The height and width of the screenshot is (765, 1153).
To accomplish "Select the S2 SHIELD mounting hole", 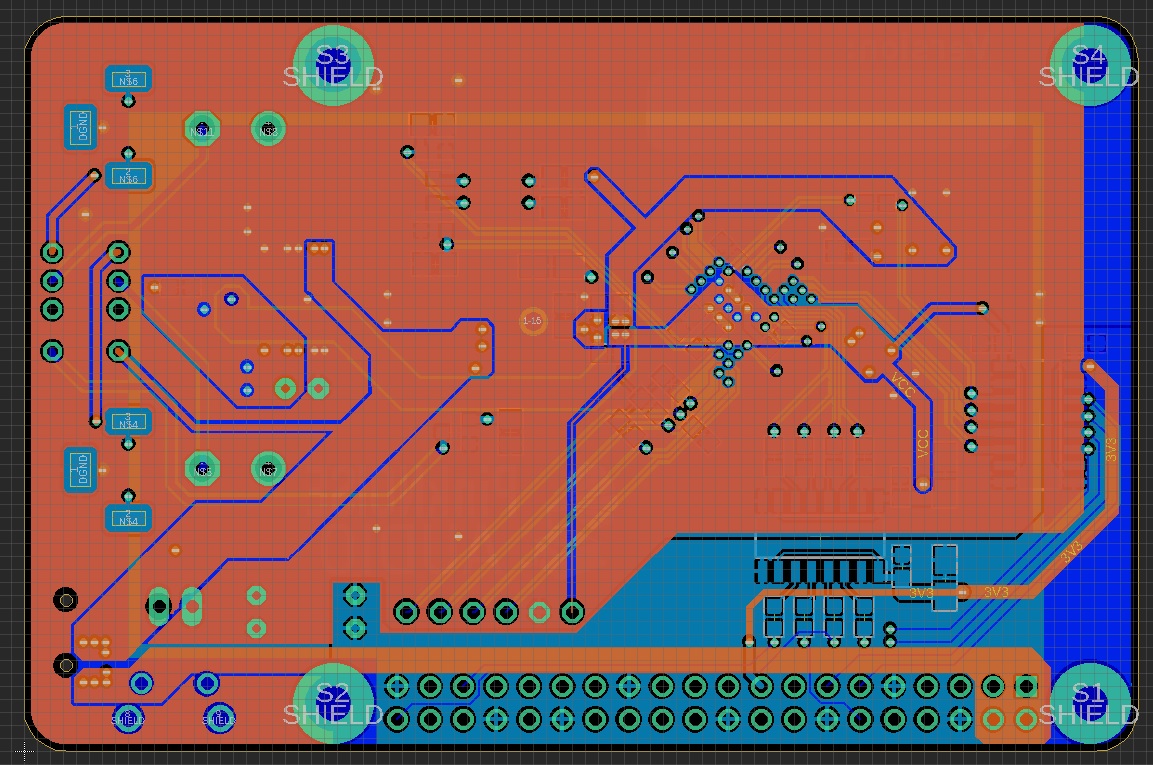I will coord(333,703).
